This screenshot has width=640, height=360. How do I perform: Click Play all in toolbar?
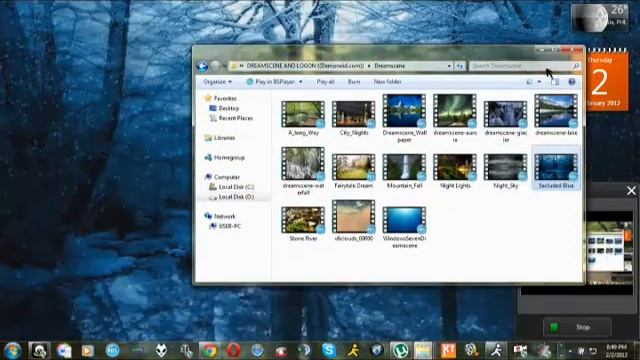[x=325, y=82]
